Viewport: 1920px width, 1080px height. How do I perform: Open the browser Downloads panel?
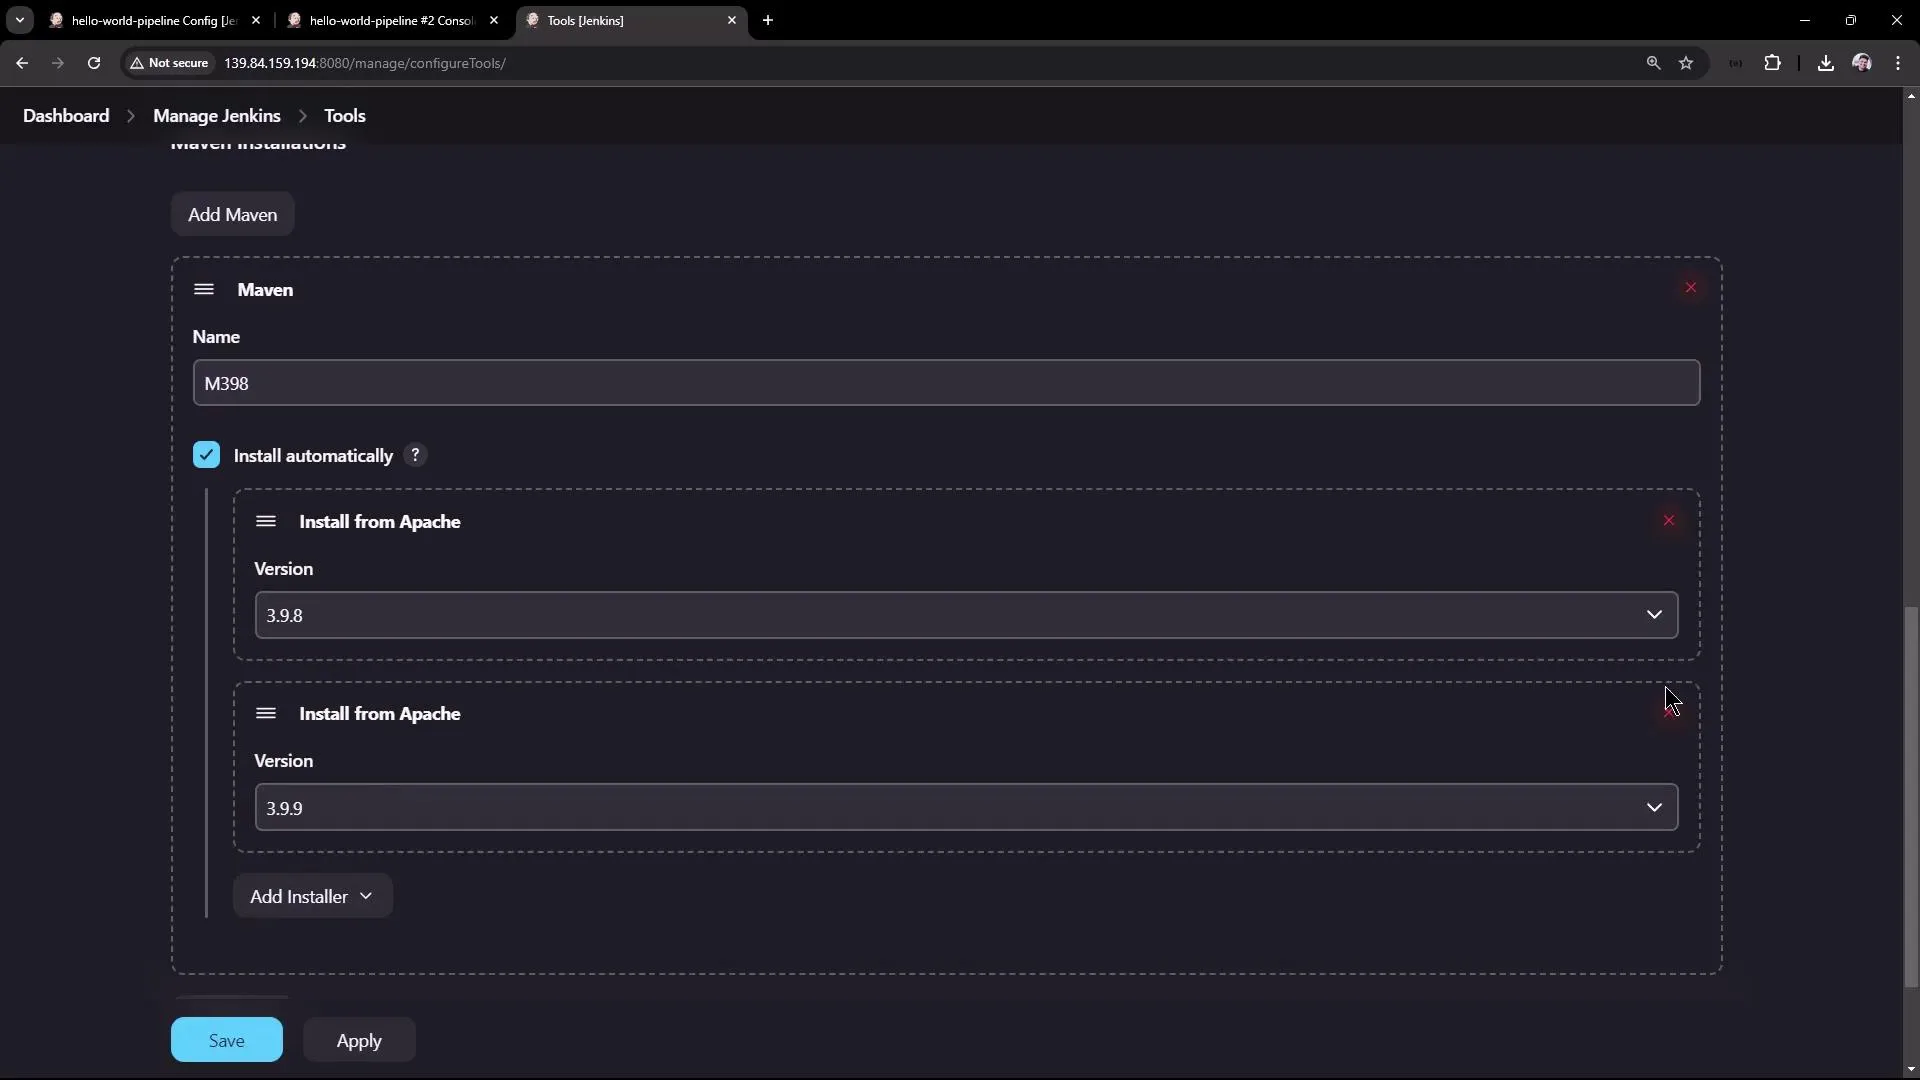(x=1825, y=62)
